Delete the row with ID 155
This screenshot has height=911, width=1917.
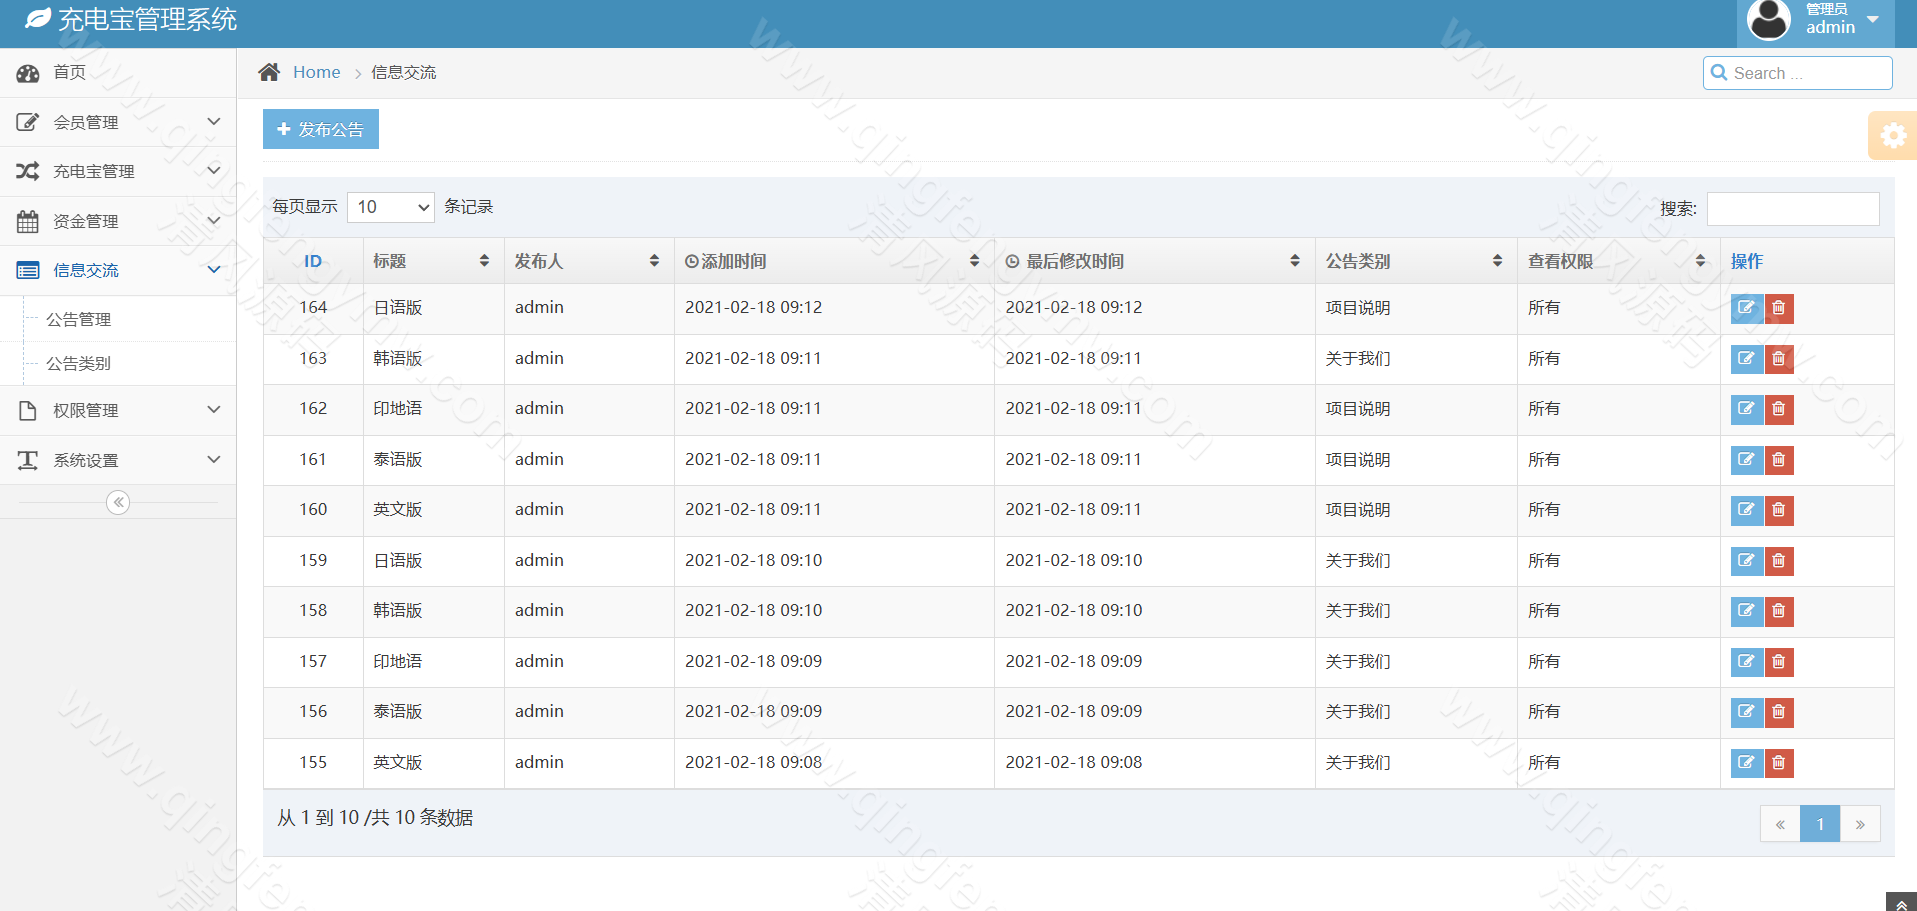[x=1779, y=763]
